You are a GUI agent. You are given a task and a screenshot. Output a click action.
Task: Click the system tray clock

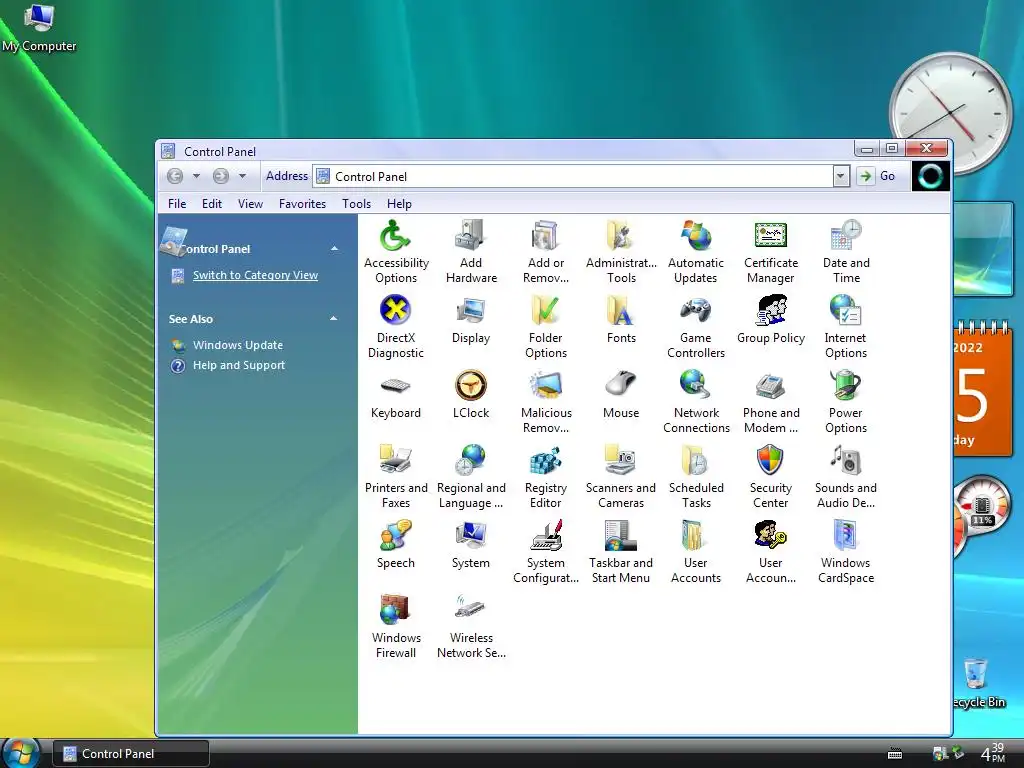[993, 753]
